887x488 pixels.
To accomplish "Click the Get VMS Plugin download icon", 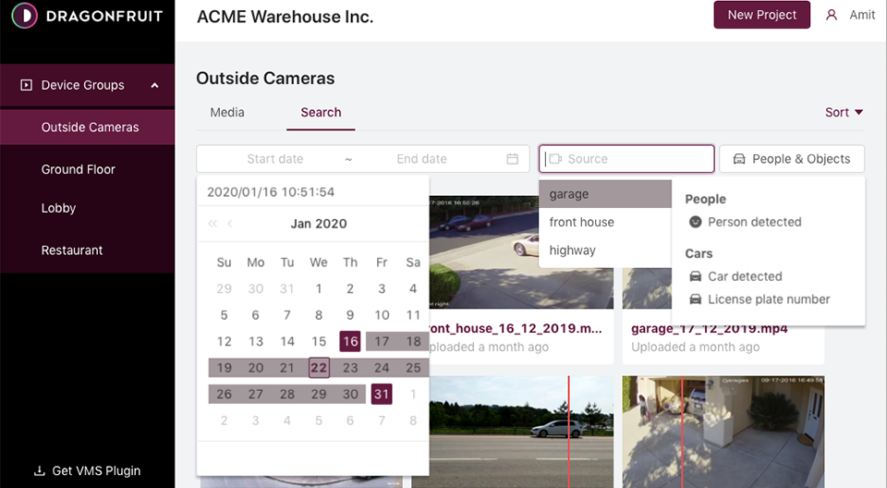I will [39, 471].
